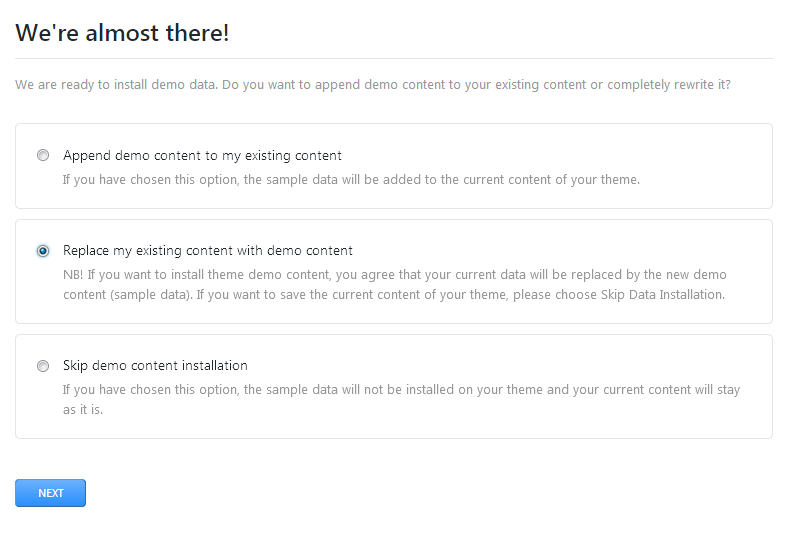Click the "as it is." line in the Skip description
The image size is (787, 535).
coord(82,410)
